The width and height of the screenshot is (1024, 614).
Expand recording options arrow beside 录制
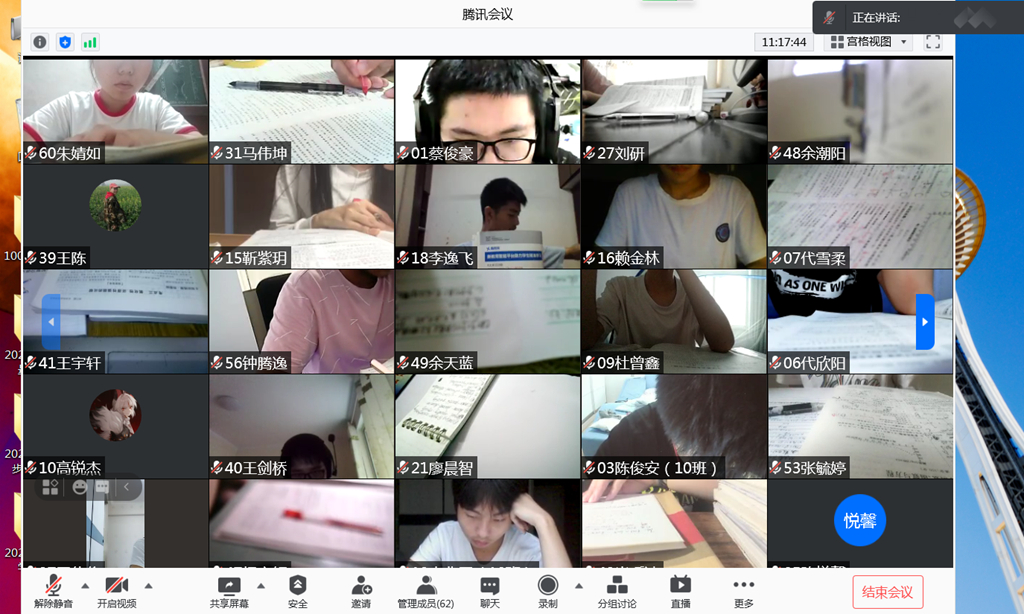pyautogui.click(x=579, y=586)
